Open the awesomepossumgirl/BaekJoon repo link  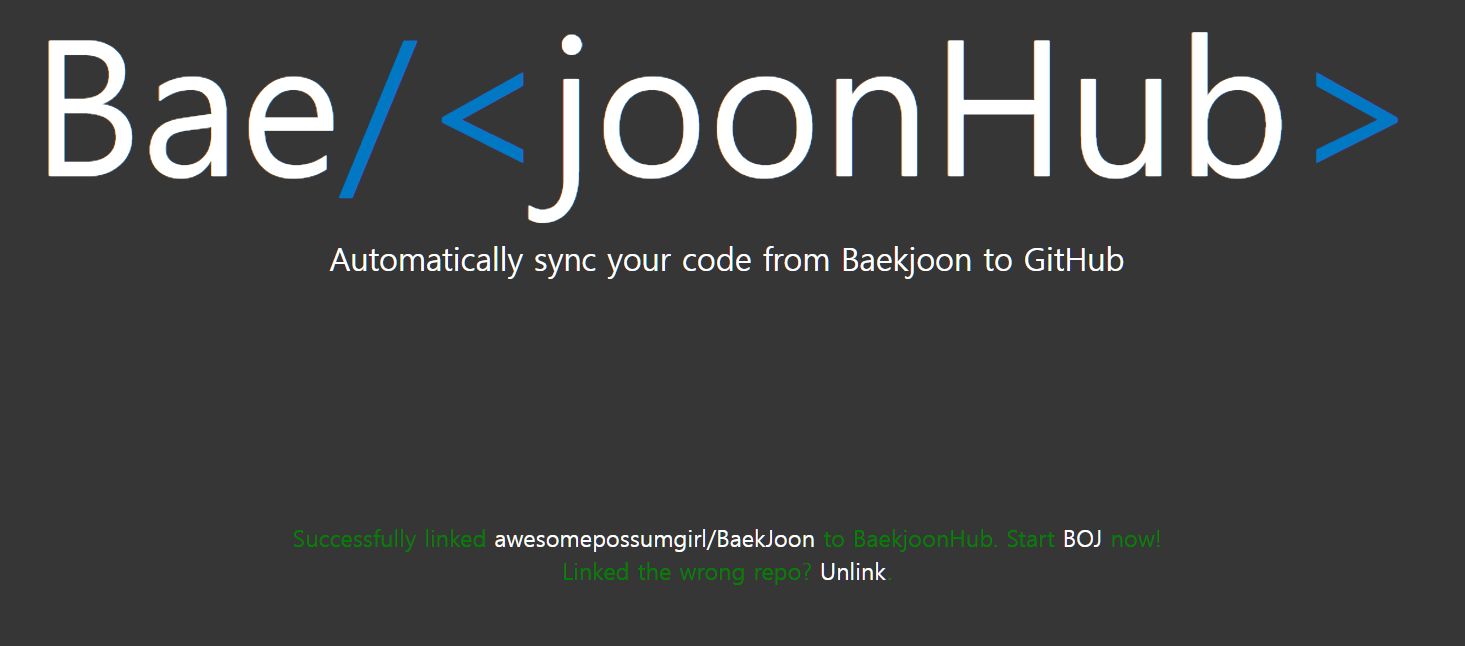pyautogui.click(x=654, y=540)
